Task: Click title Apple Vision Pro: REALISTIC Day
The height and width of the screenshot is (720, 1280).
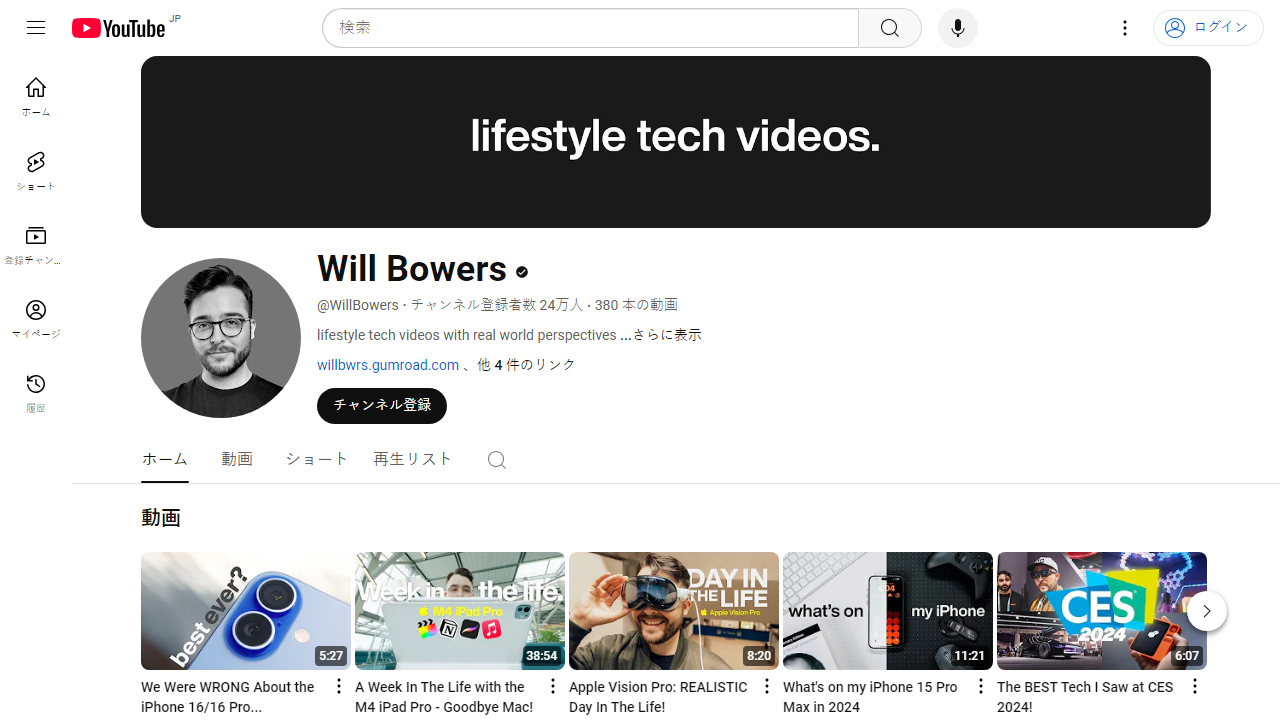Action: pos(658,697)
